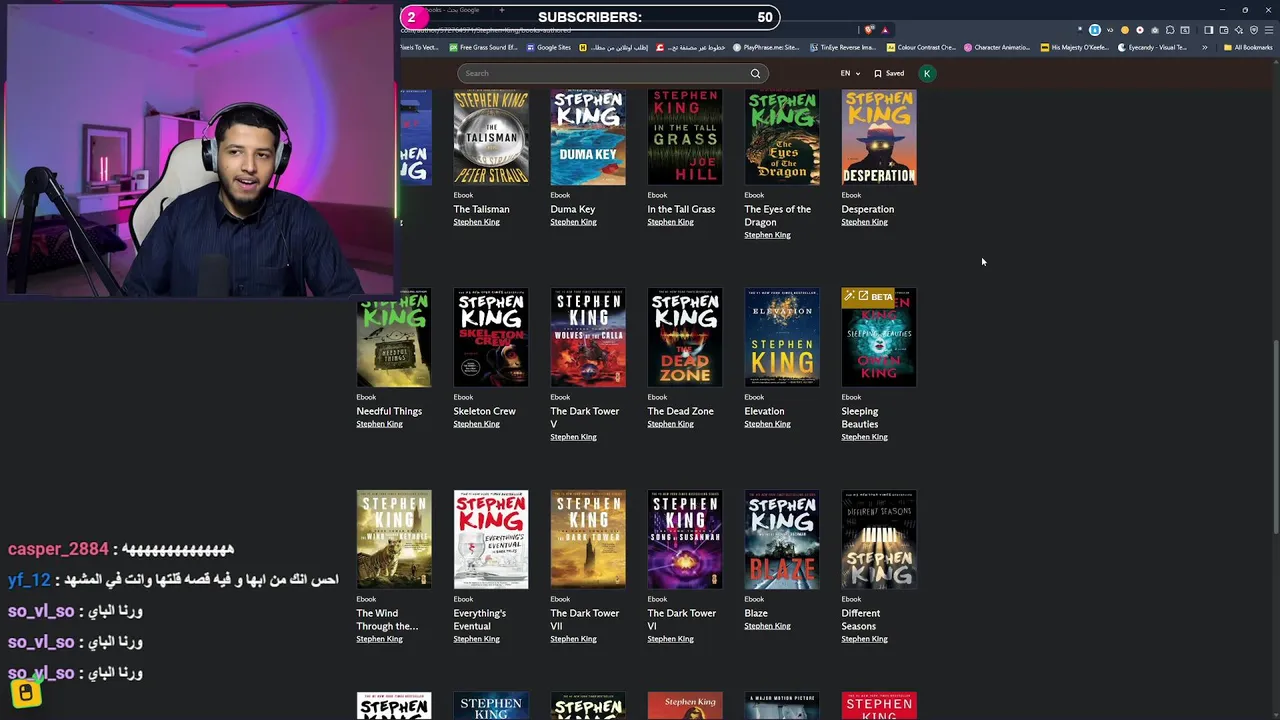Click Stephen King author under Desperation
Viewport: 1280px width, 720px height.
click(864, 222)
